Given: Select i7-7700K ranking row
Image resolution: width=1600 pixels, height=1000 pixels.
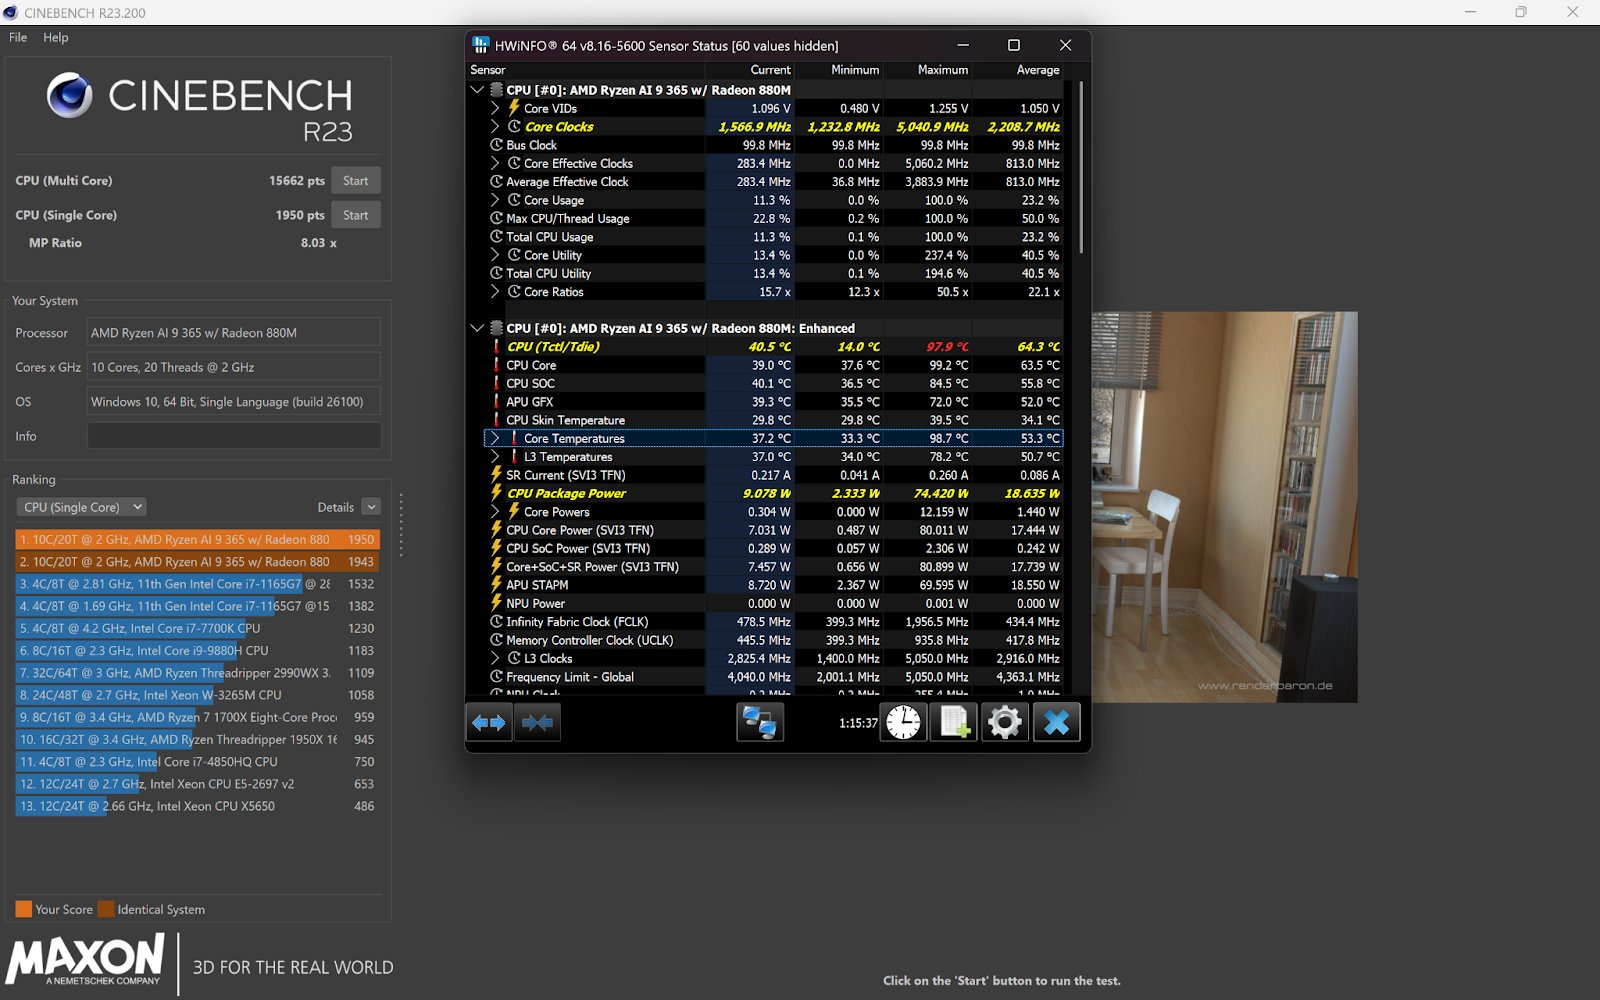Looking at the screenshot, I should point(197,628).
